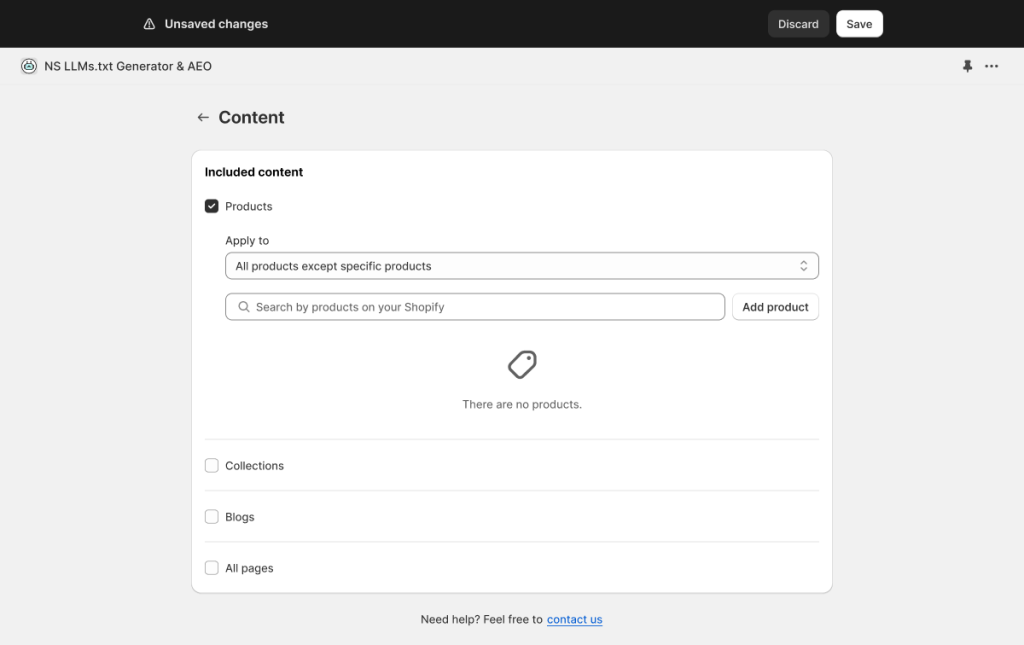The image size is (1024, 645).
Task: Click the product search field
Action: [x=480, y=307]
